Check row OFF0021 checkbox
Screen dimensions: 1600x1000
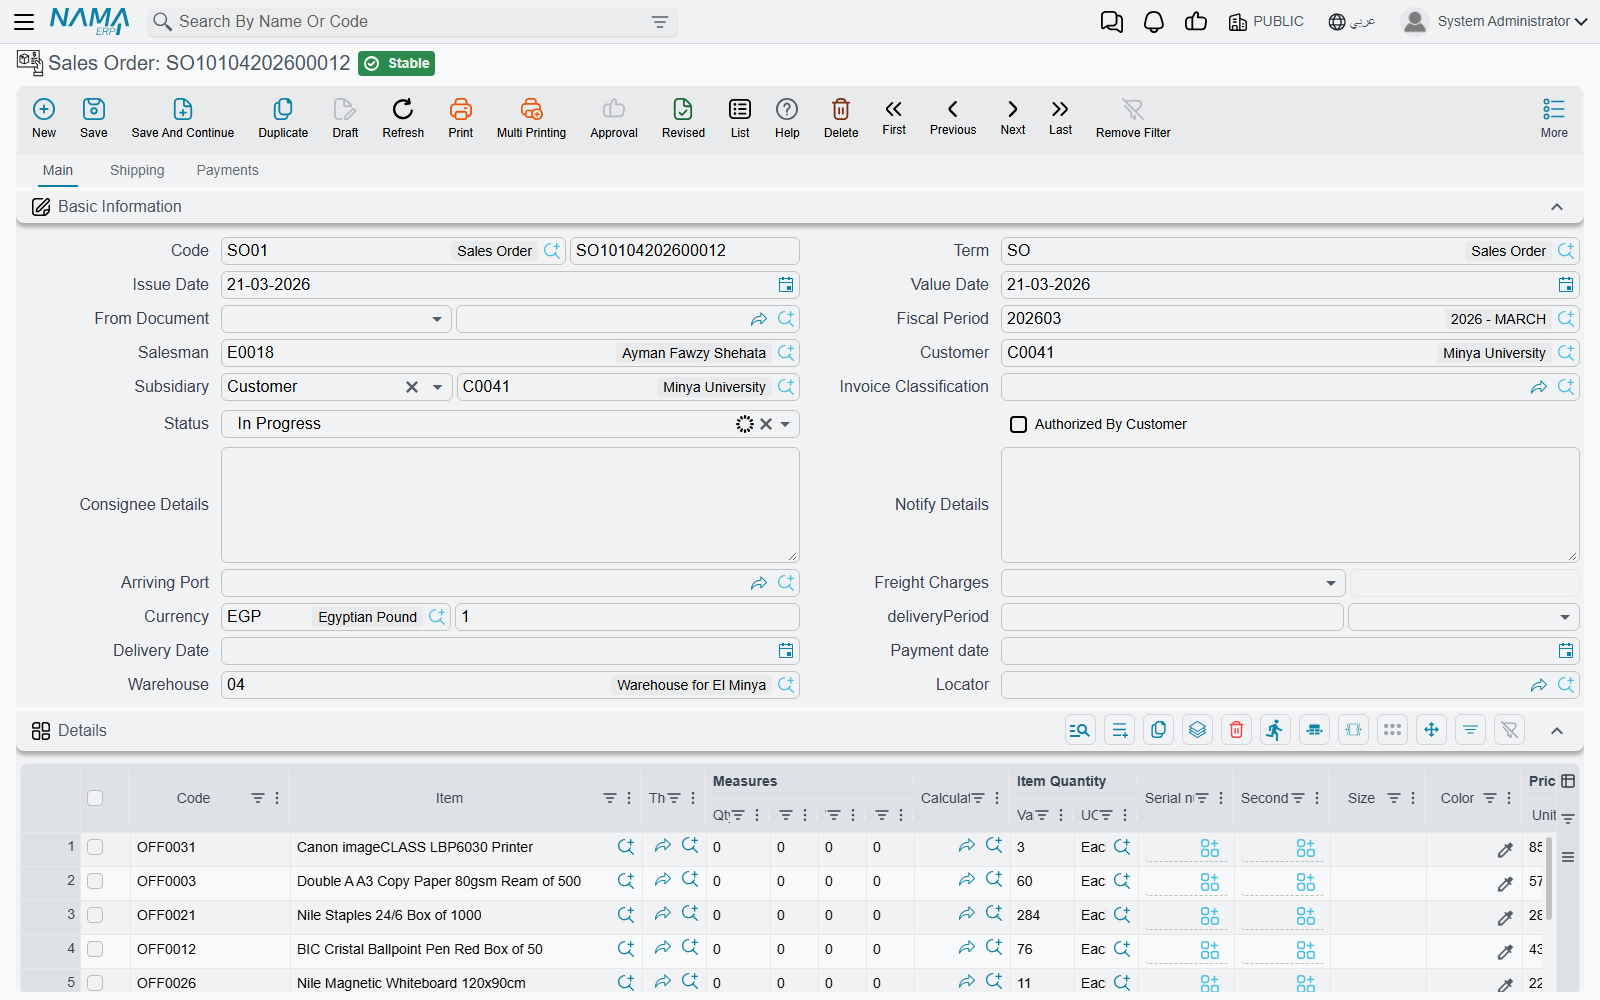pos(95,915)
